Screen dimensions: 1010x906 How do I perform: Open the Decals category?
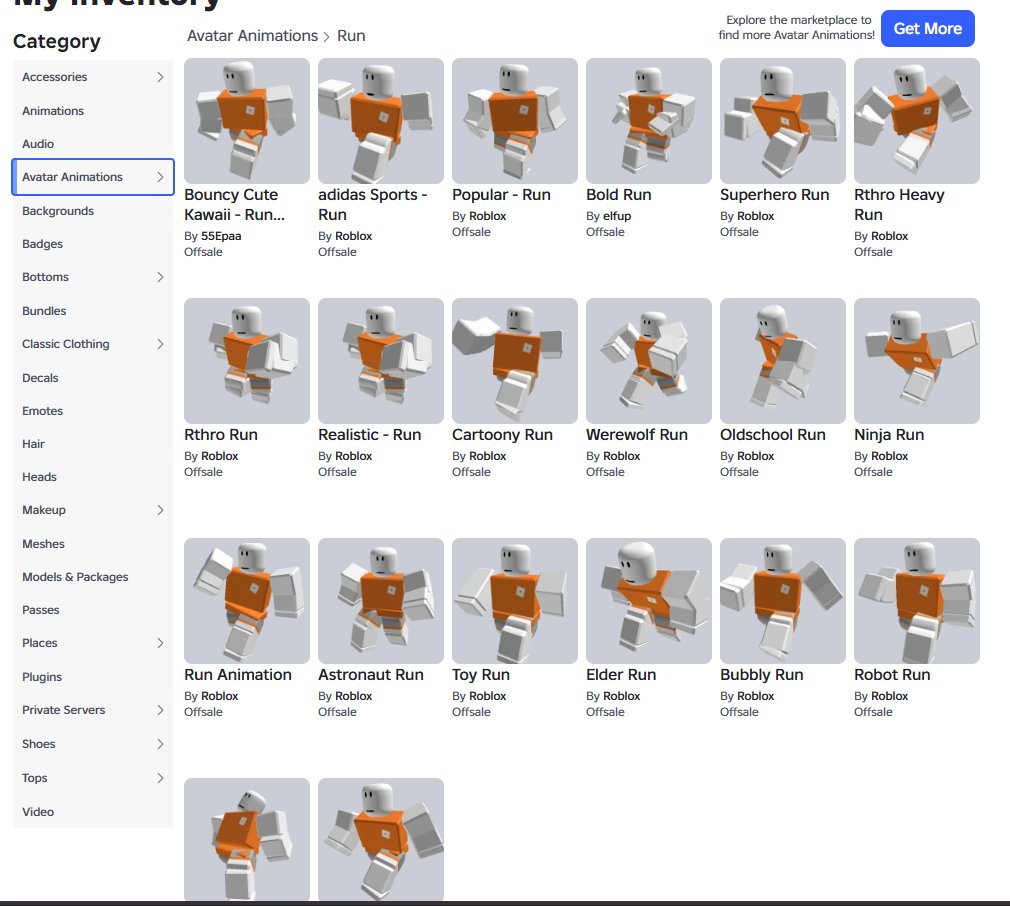point(93,377)
